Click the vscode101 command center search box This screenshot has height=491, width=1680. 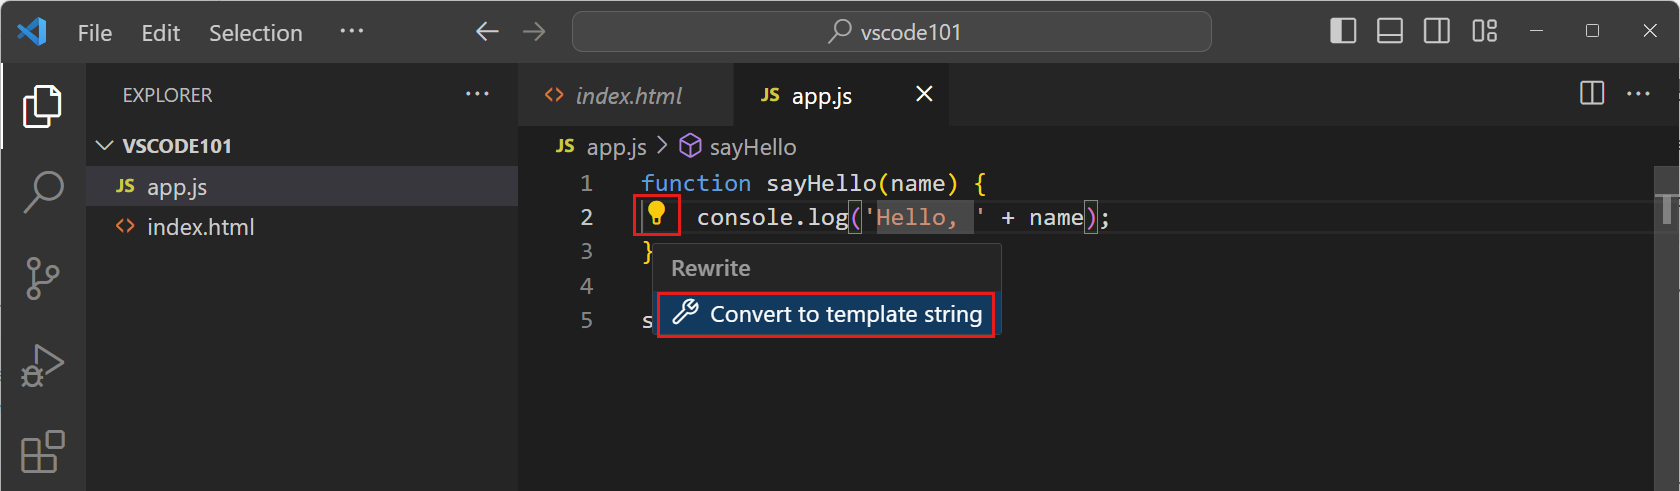coord(891,32)
